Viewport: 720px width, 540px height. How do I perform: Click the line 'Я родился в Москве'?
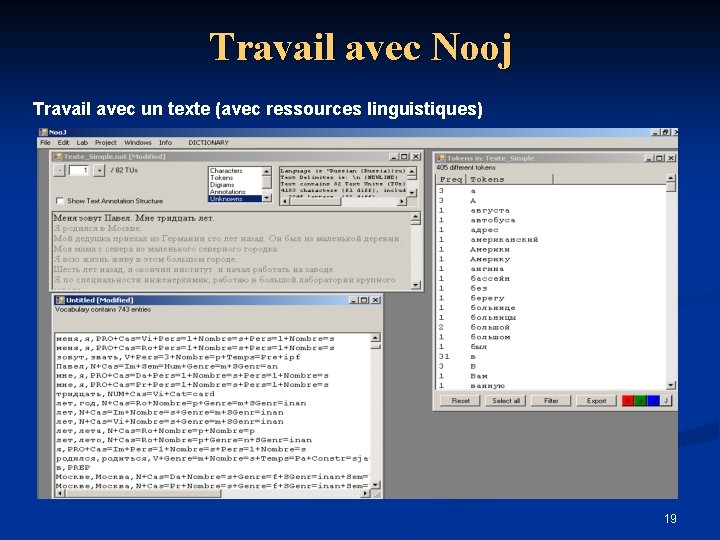coord(97,228)
